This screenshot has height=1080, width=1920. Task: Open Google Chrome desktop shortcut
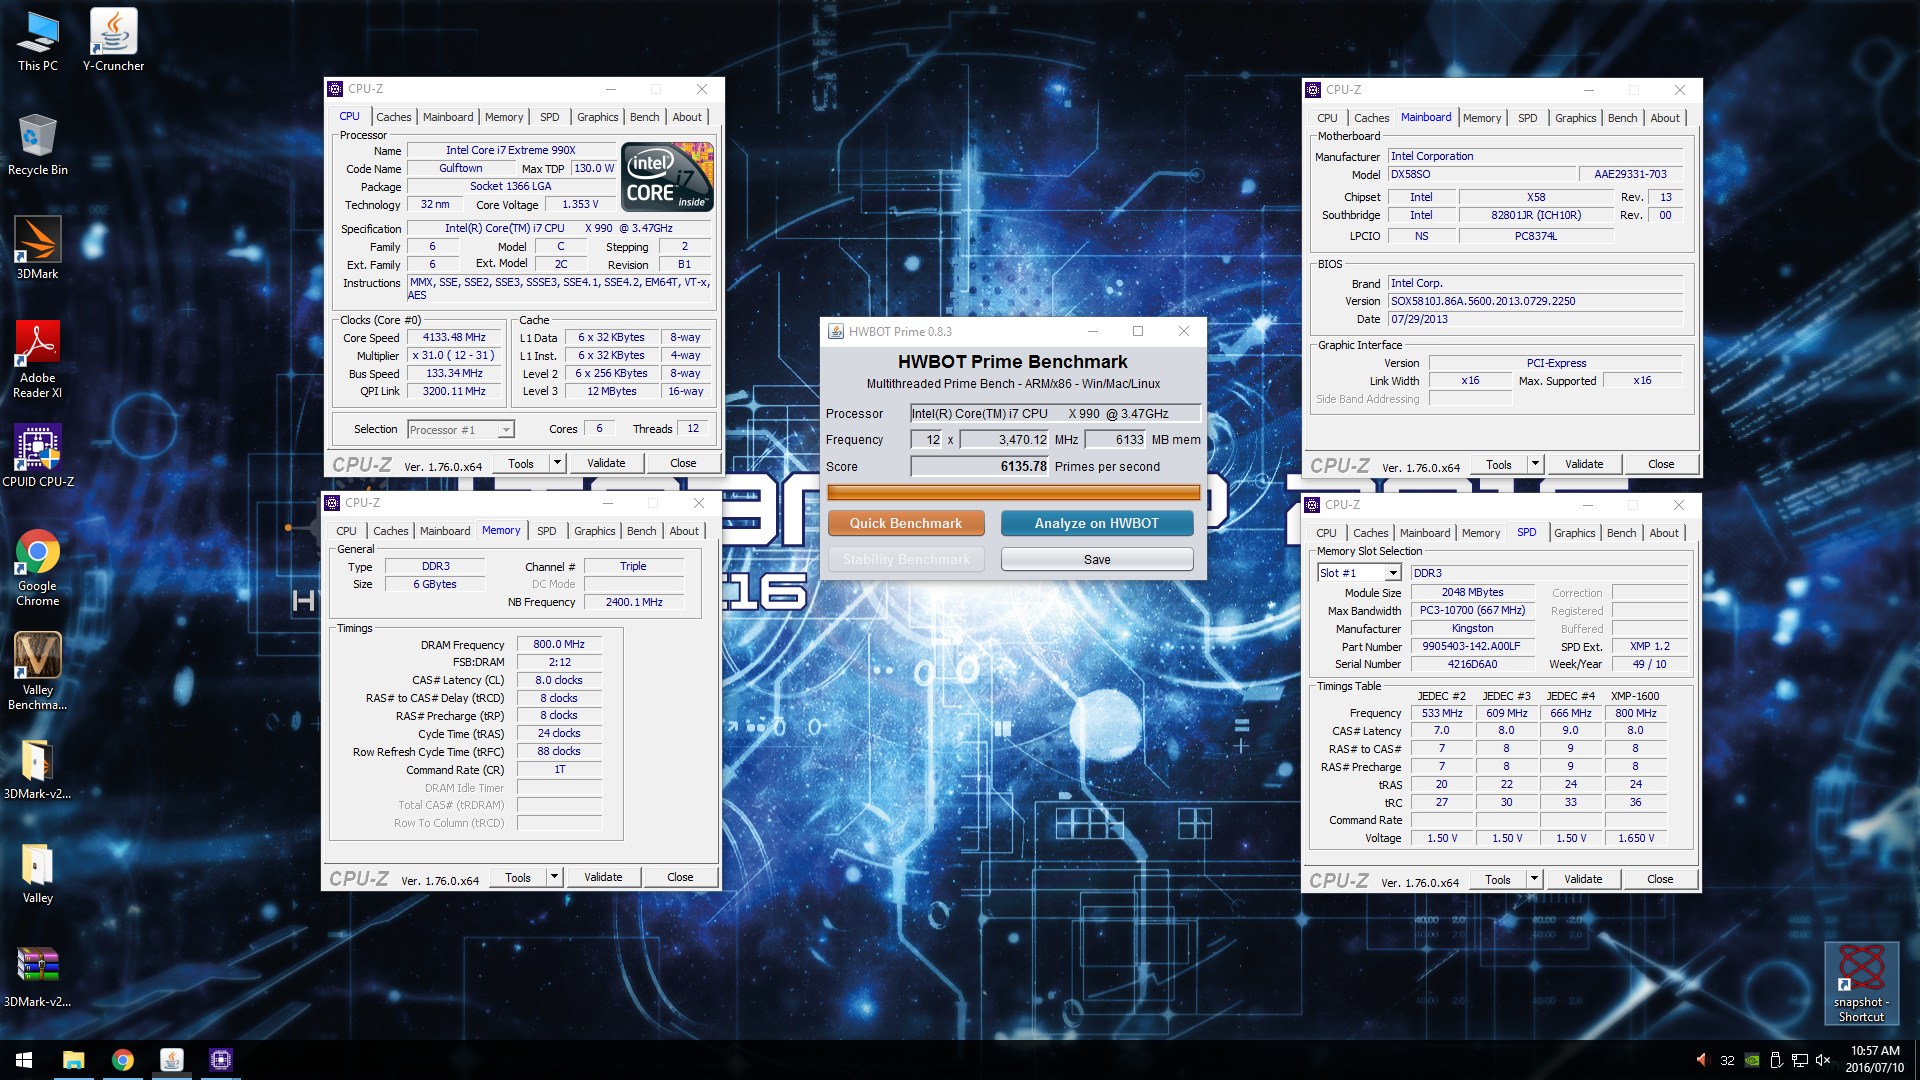tap(38, 567)
